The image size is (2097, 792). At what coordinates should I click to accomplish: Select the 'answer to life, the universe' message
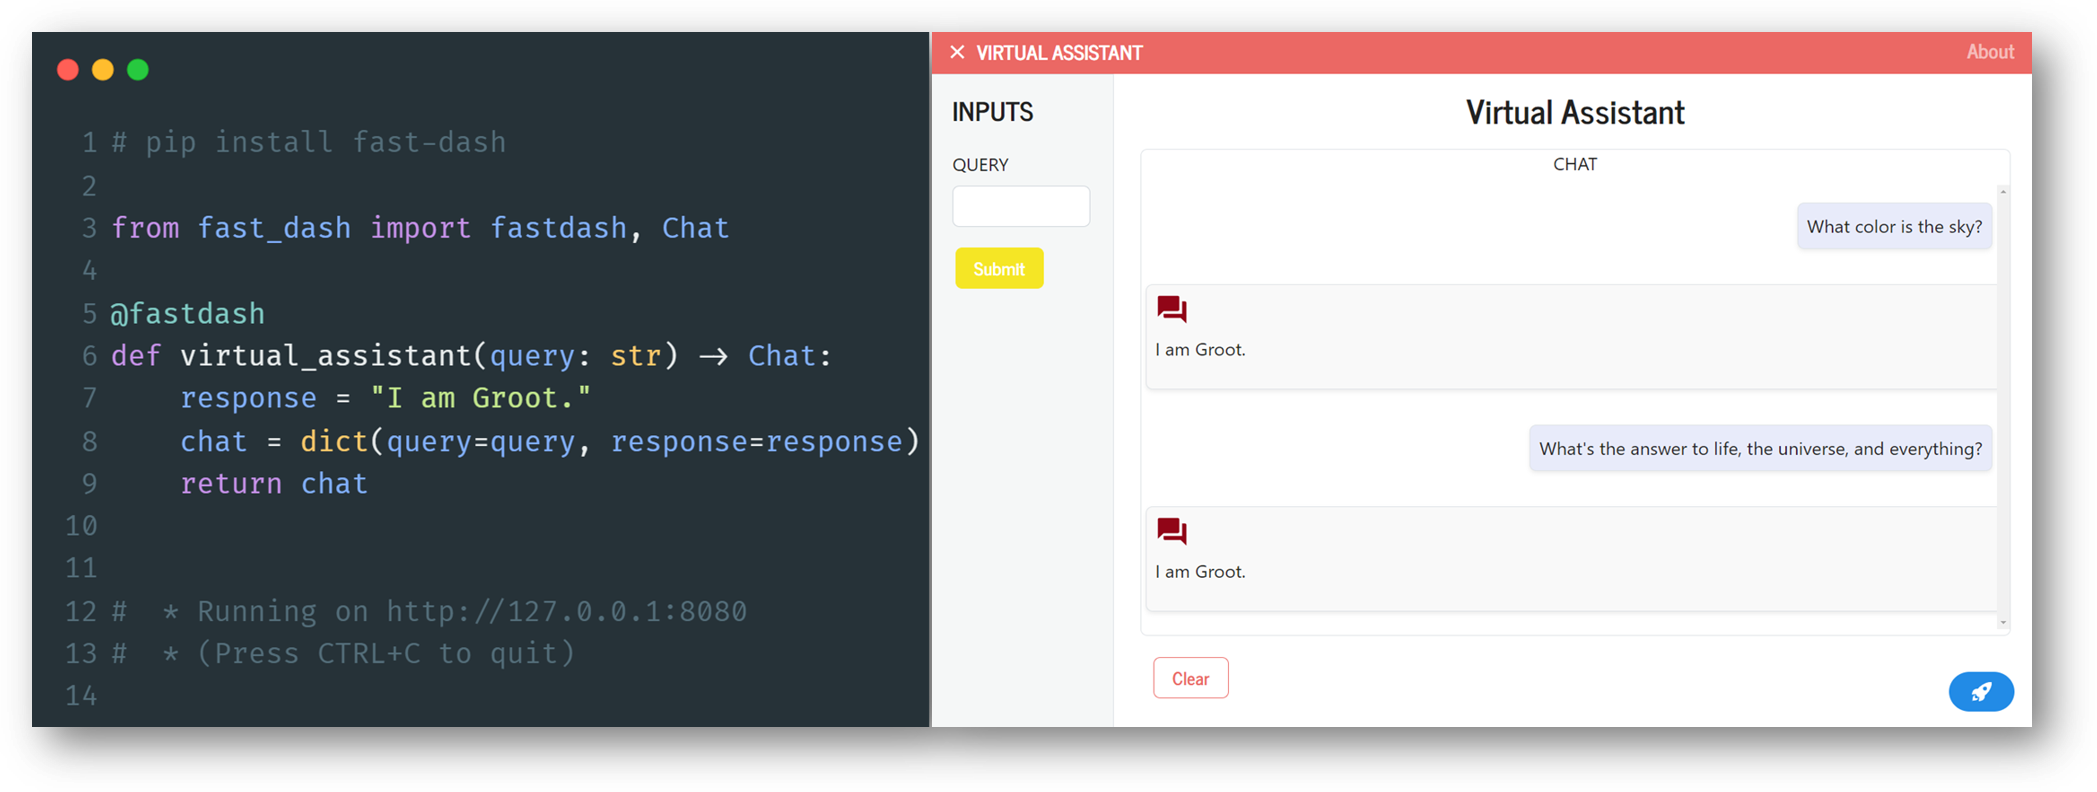click(x=1760, y=449)
